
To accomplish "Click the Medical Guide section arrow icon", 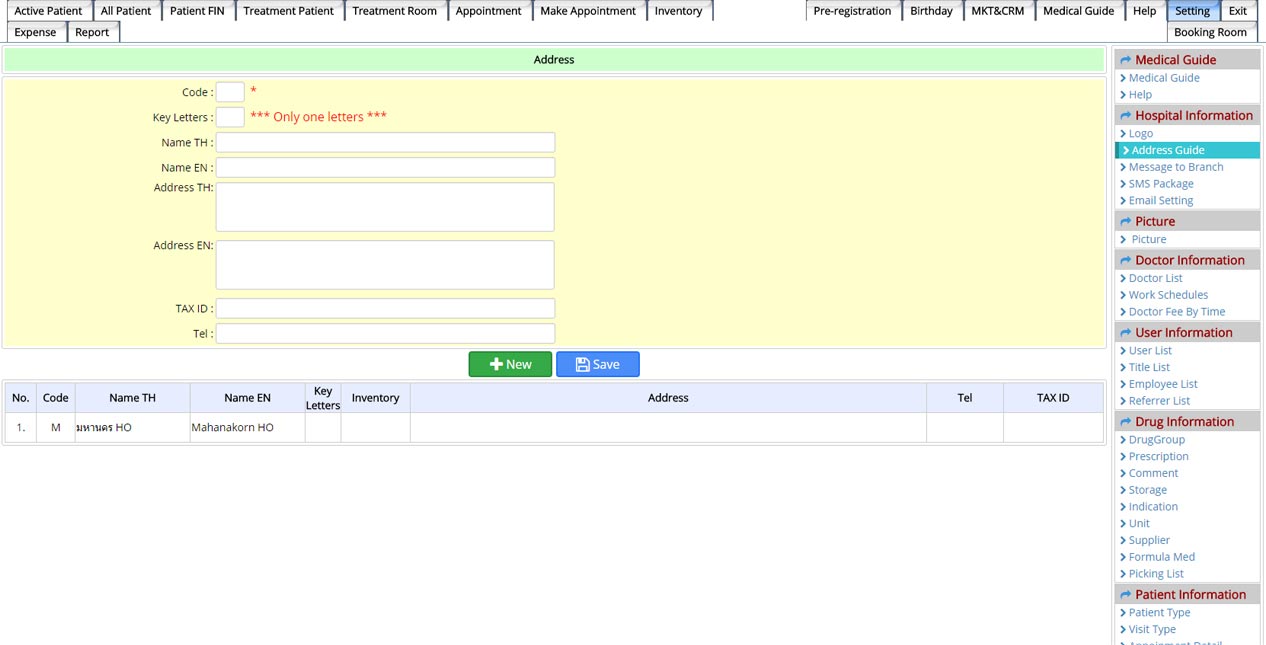I will coord(1125,60).
